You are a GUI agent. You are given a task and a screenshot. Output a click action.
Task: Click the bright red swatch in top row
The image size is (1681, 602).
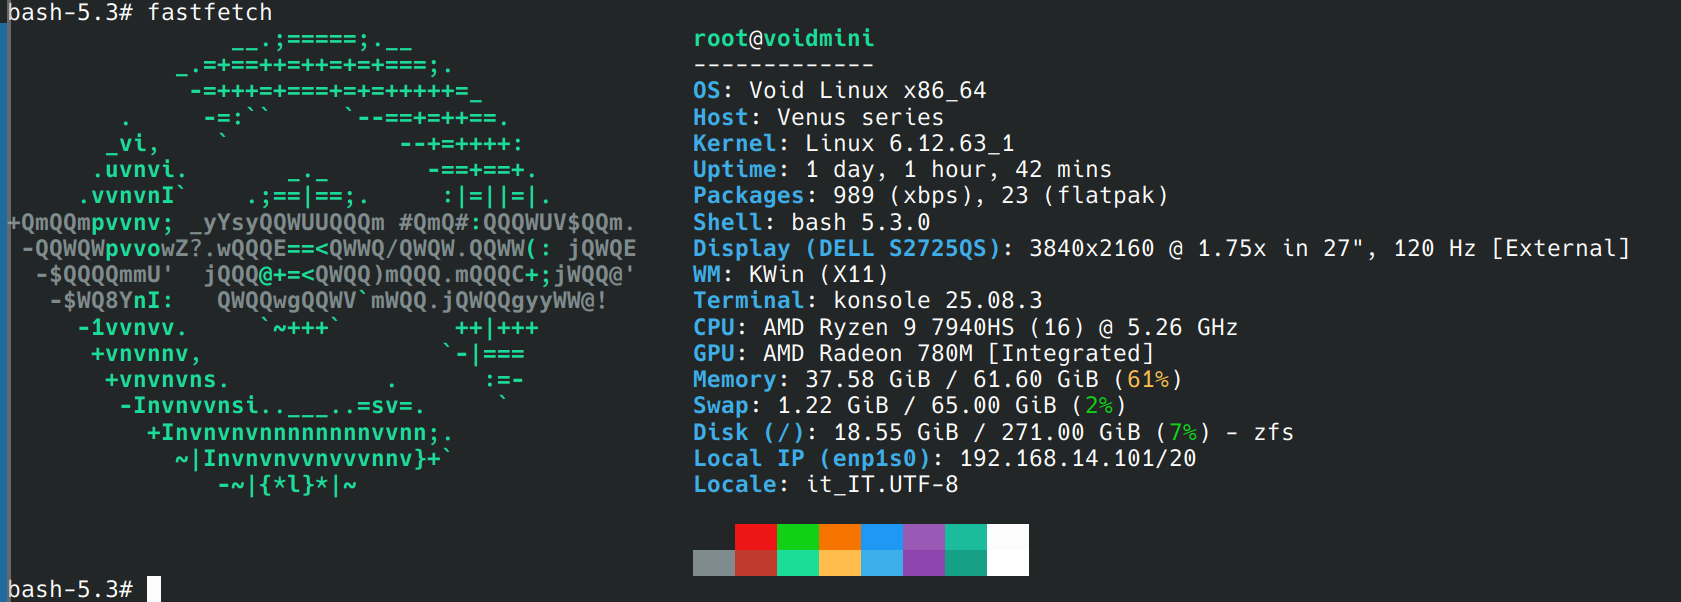755,537
